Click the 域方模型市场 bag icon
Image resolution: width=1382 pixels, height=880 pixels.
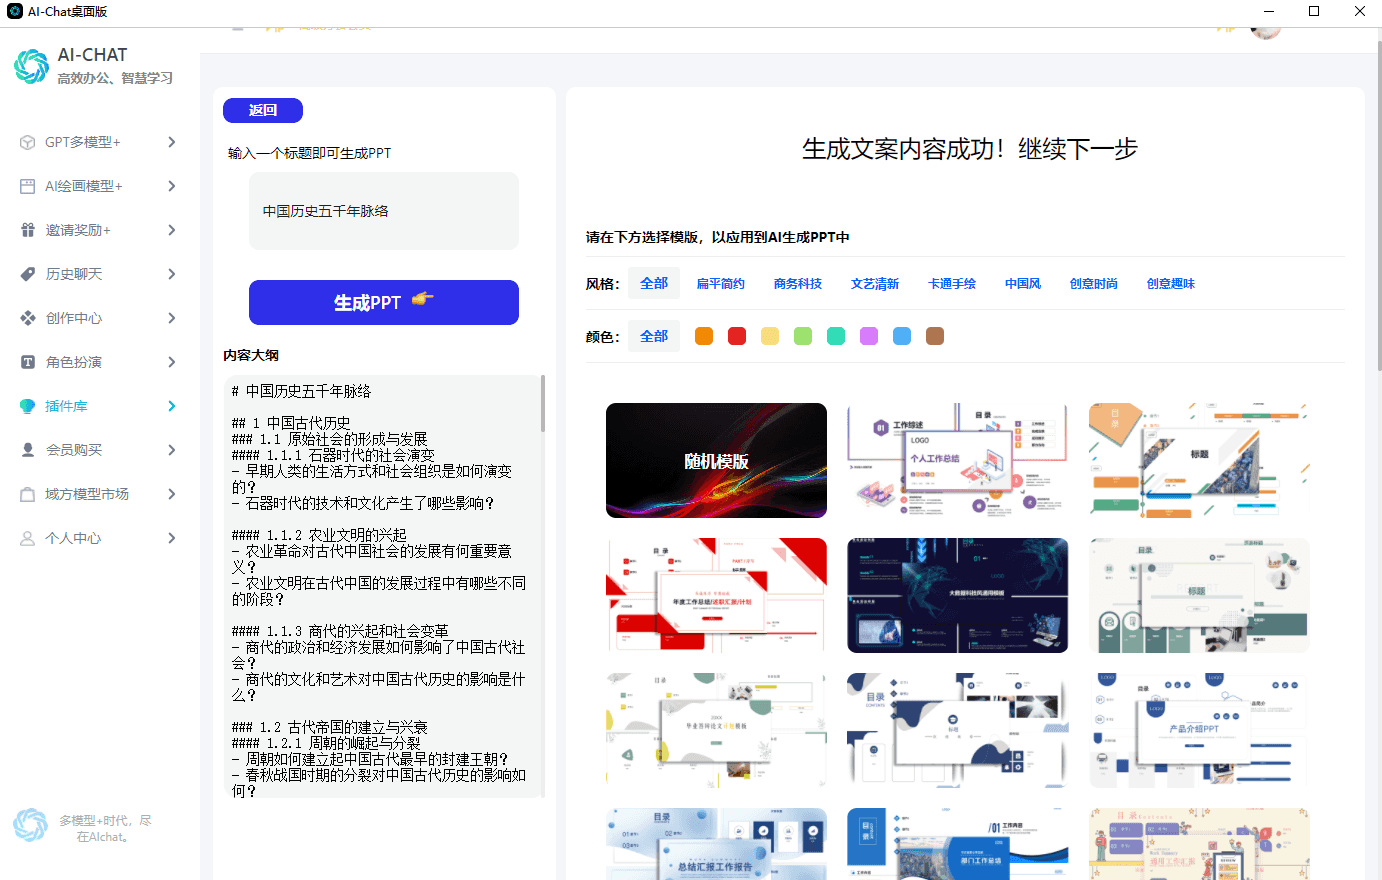click(28, 494)
